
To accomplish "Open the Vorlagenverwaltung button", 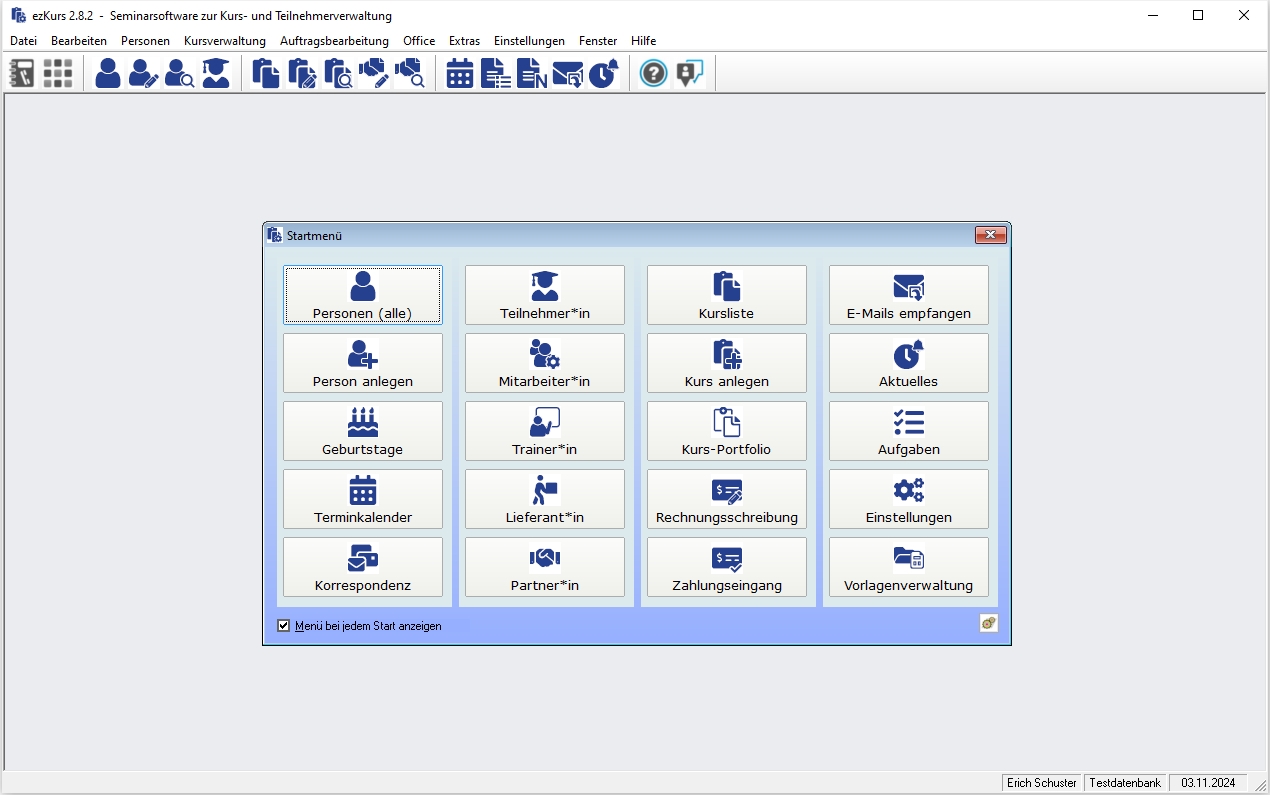I will tap(909, 567).
